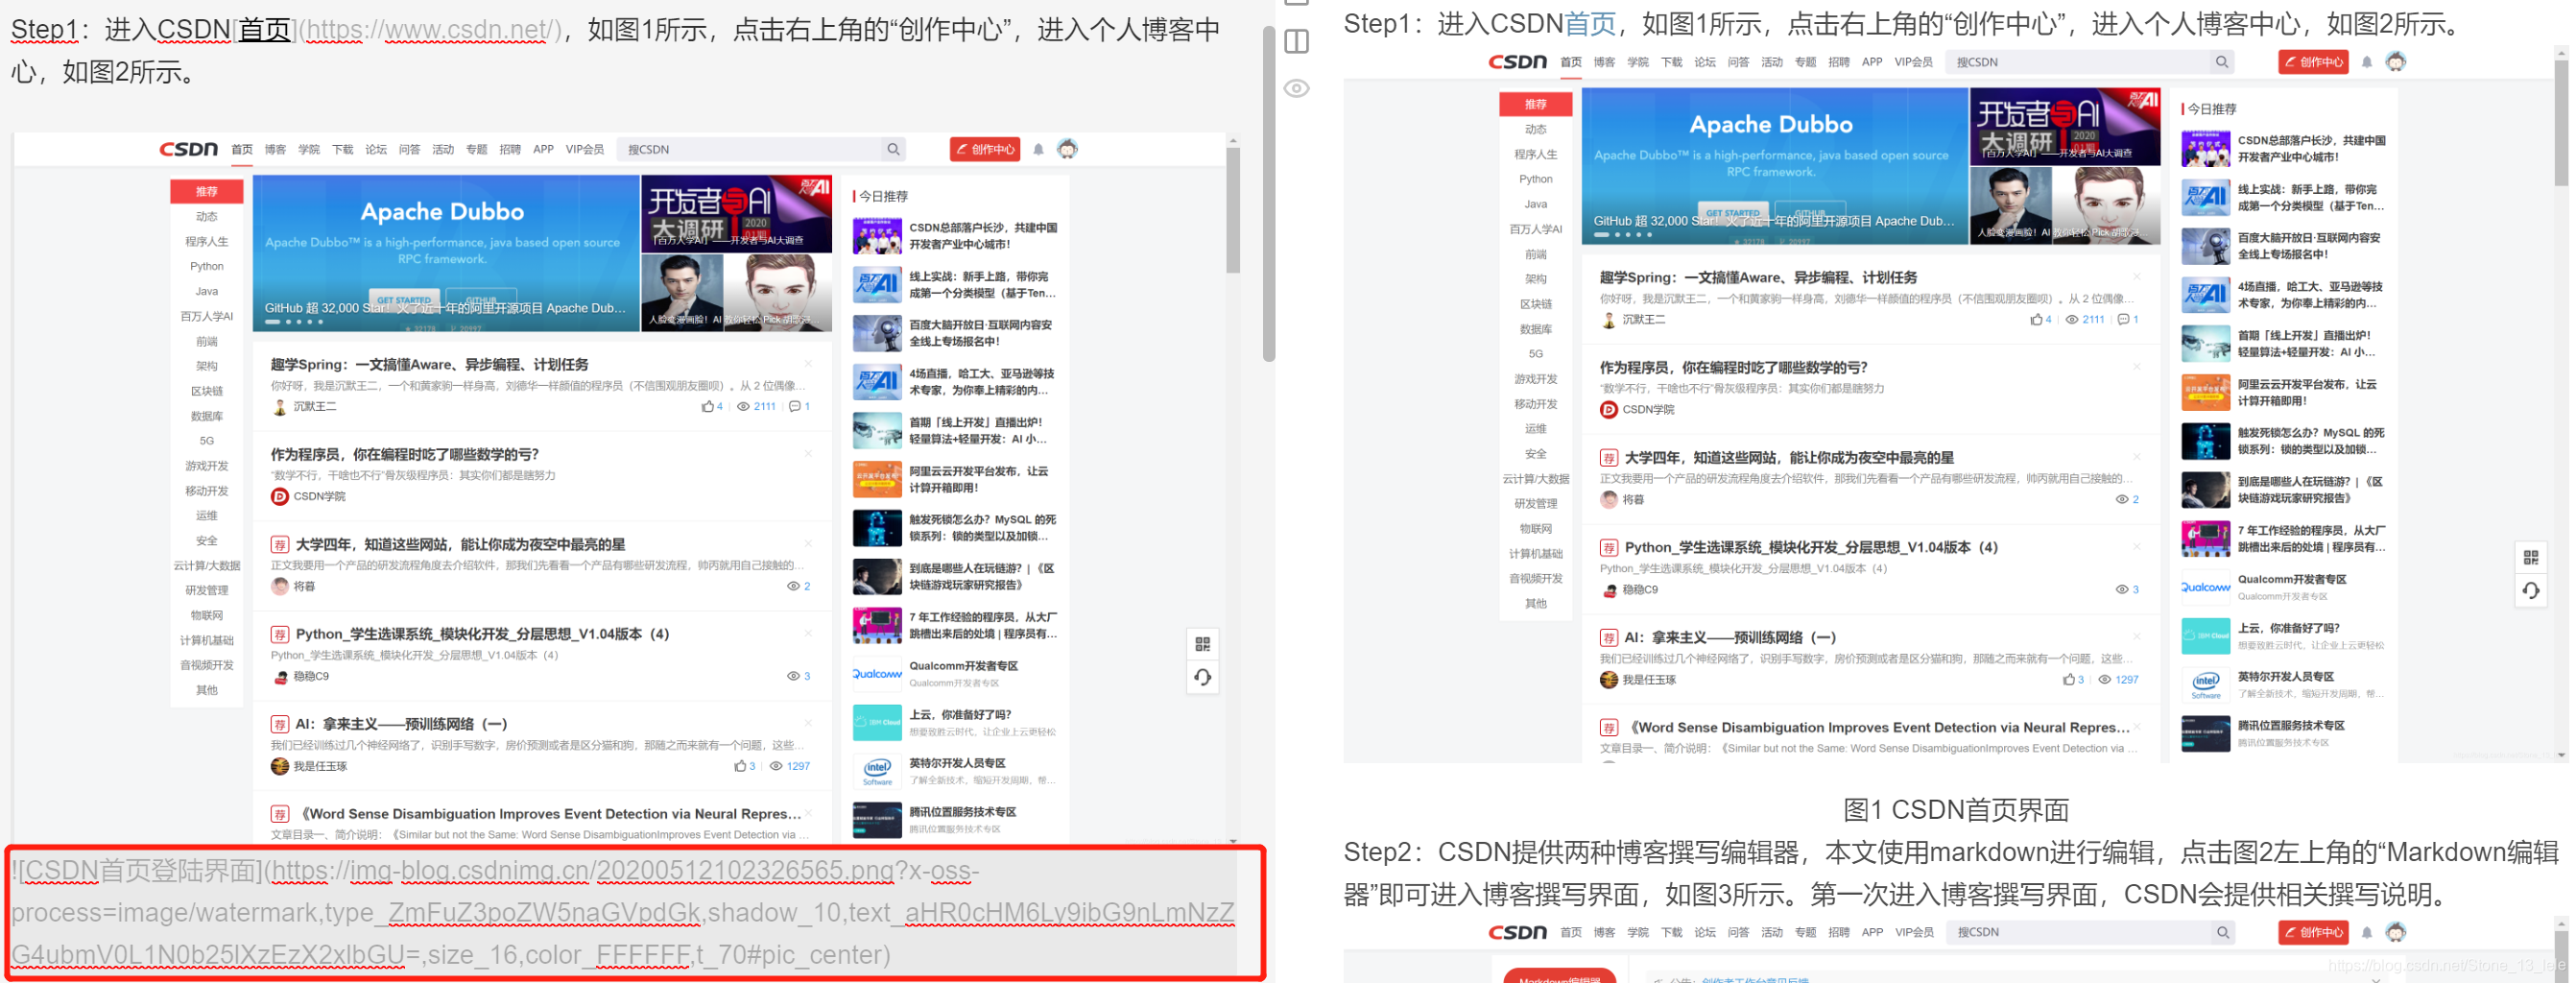Screen dimensions: 2576x983
Task: Click author 沉默王二 in the preview pane
Action: [x=1643, y=319]
